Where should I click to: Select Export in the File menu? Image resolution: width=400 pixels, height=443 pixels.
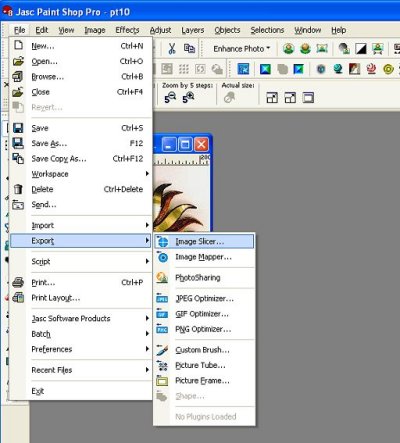tap(81, 241)
